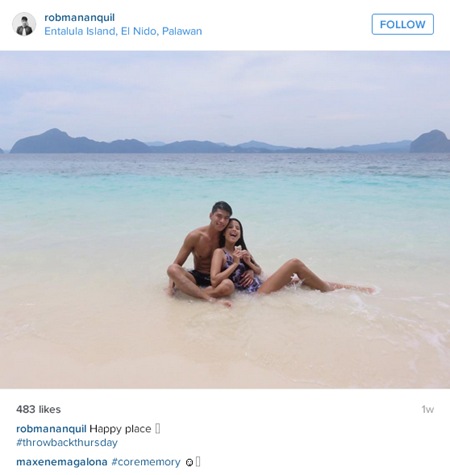
Task: Click the 1w post timestamp
Action: 428,409
